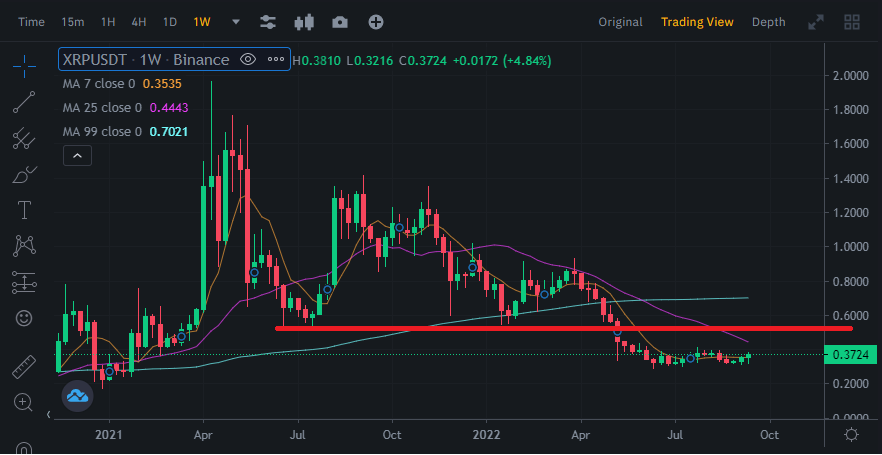Select the Trading View chart tab

coord(697,22)
